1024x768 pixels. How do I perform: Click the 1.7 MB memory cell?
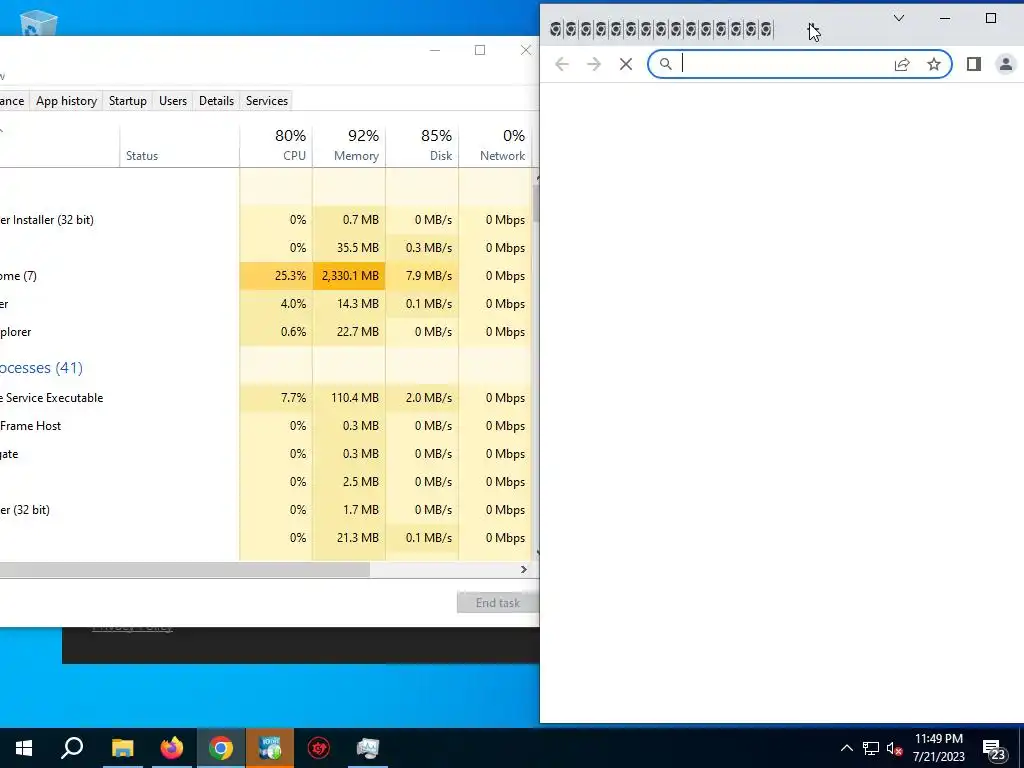(x=349, y=510)
